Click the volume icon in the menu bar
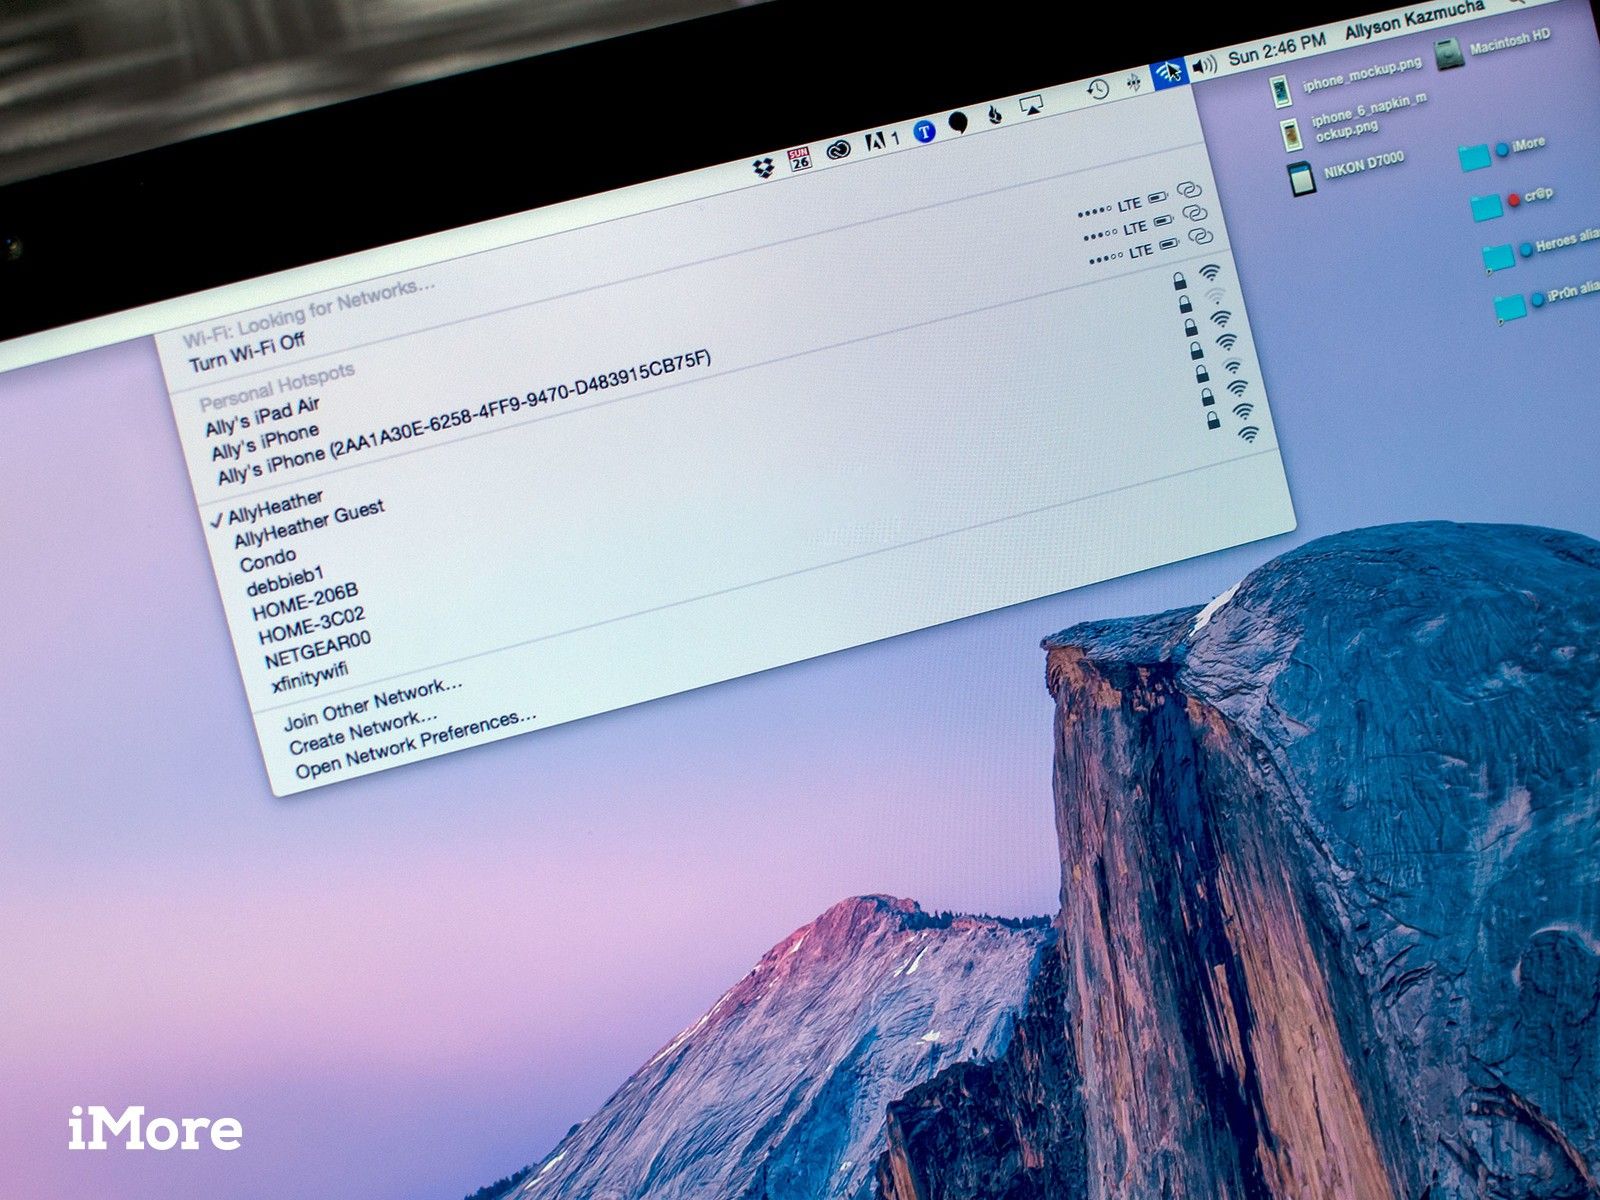 pyautogui.click(x=1204, y=67)
